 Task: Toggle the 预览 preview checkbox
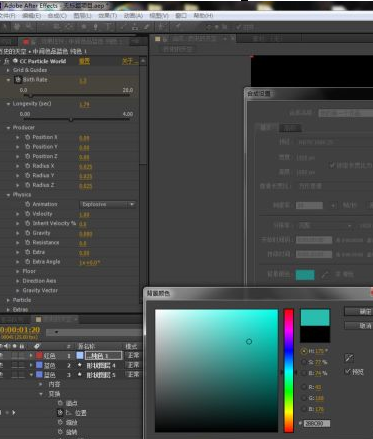click(348, 371)
